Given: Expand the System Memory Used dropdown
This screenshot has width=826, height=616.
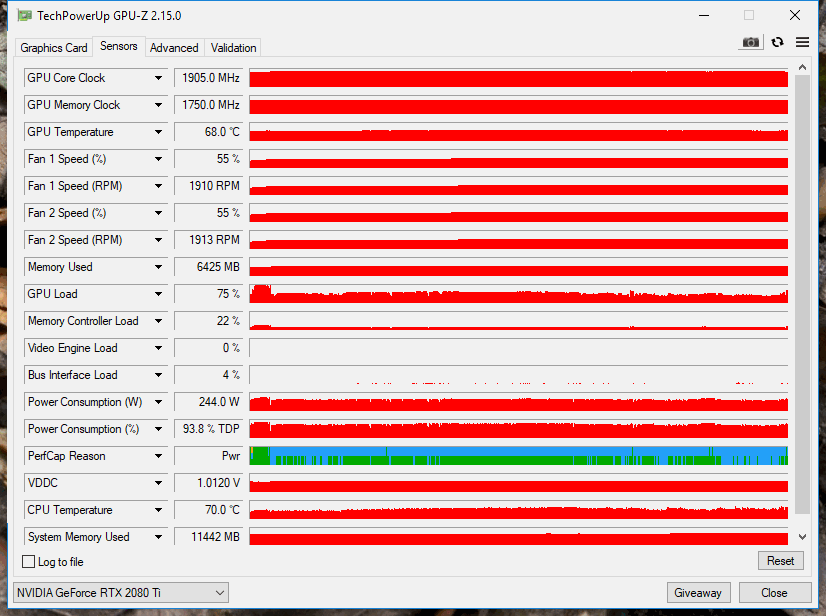Looking at the screenshot, I should click(x=158, y=537).
